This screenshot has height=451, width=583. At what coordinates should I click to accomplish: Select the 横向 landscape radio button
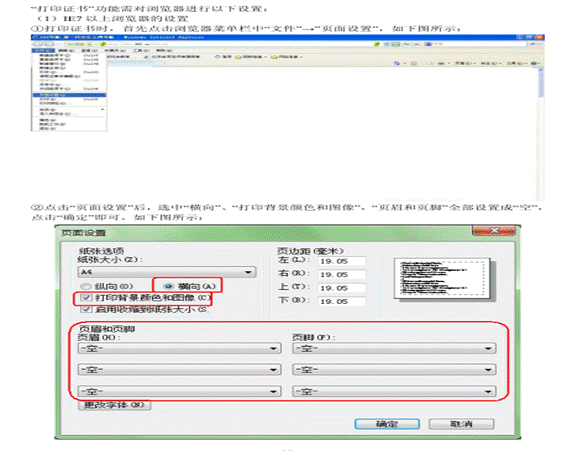pos(168,286)
